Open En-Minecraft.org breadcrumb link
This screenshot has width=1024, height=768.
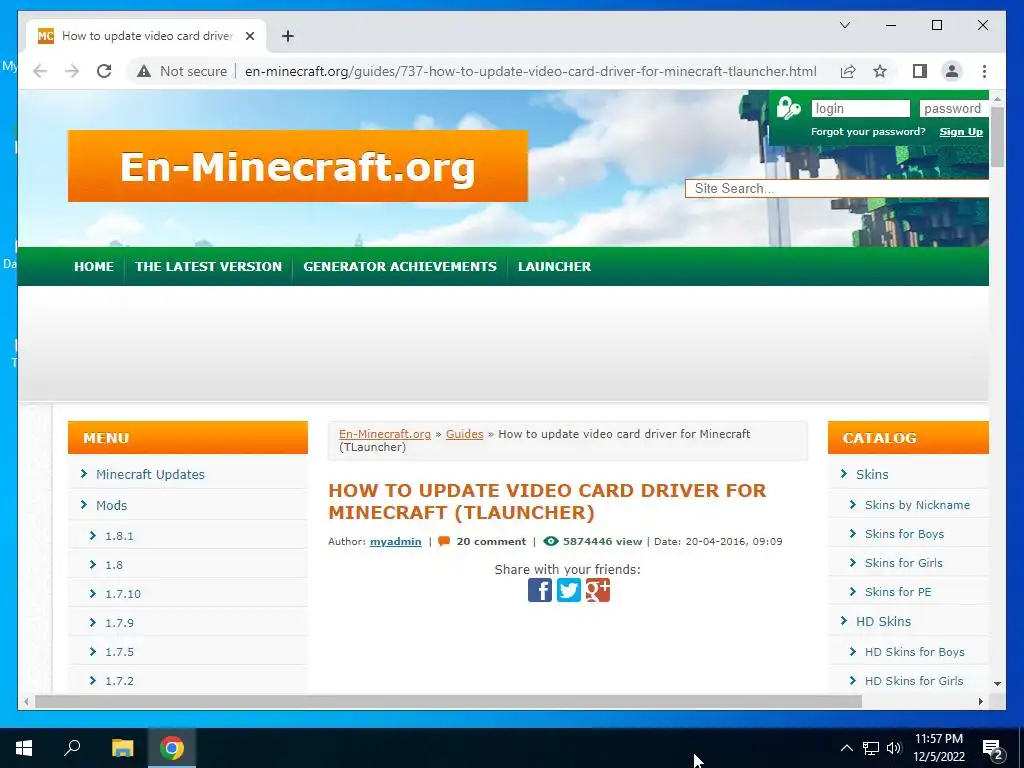(385, 434)
